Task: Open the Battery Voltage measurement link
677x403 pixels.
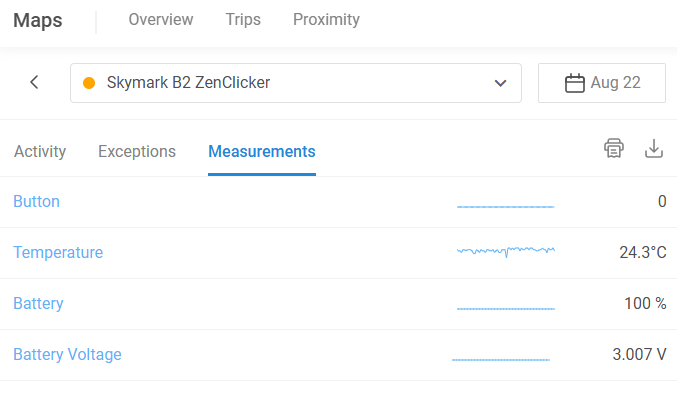Action: (x=67, y=354)
